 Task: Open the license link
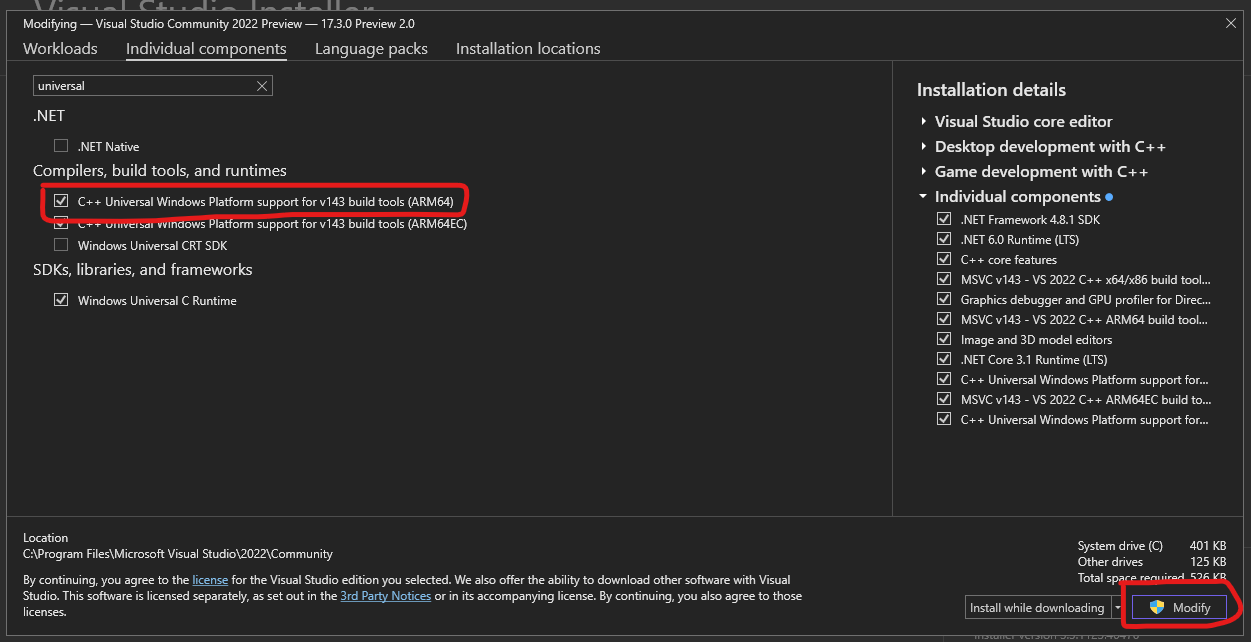[x=210, y=580]
